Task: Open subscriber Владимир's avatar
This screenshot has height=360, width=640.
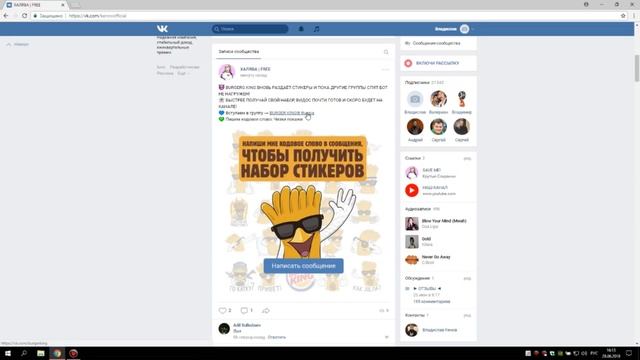Action: (x=462, y=99)
